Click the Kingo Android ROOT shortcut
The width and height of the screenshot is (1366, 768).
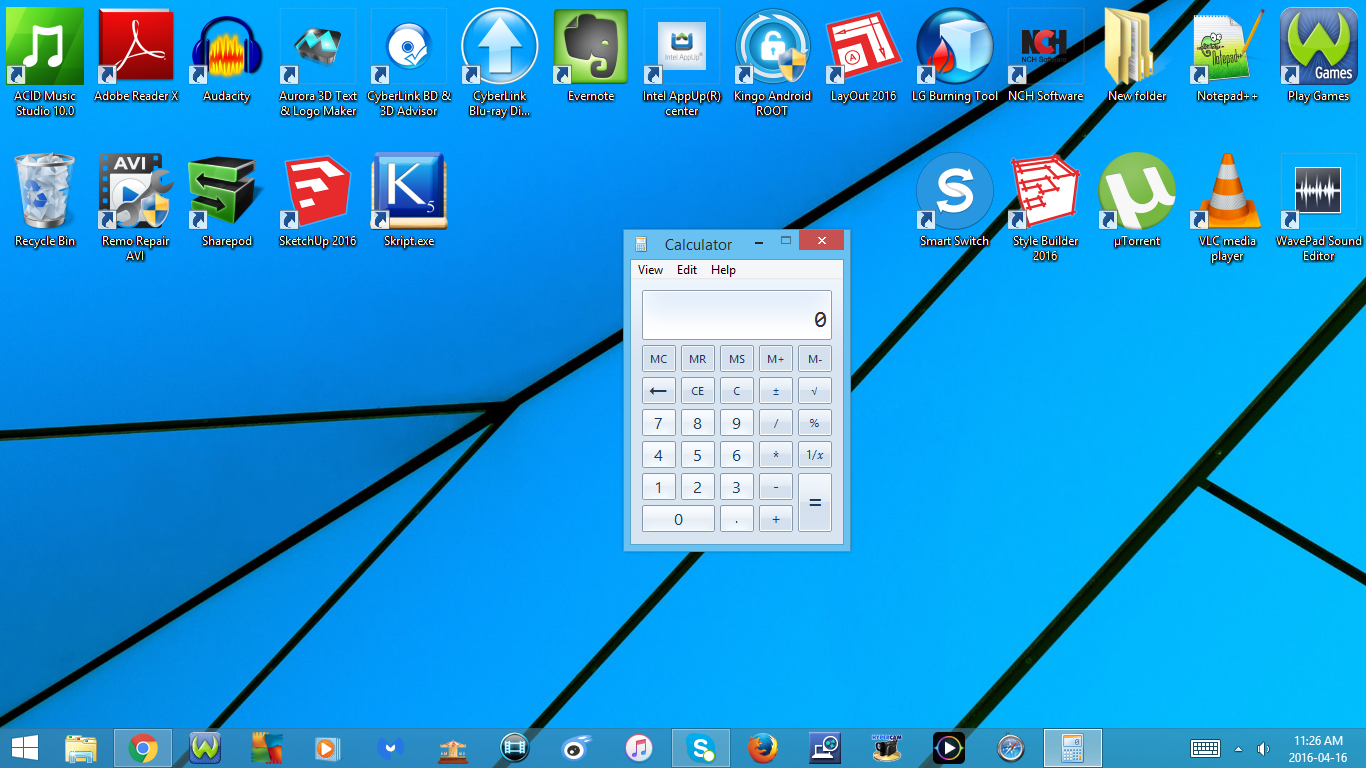coord(773,47)
